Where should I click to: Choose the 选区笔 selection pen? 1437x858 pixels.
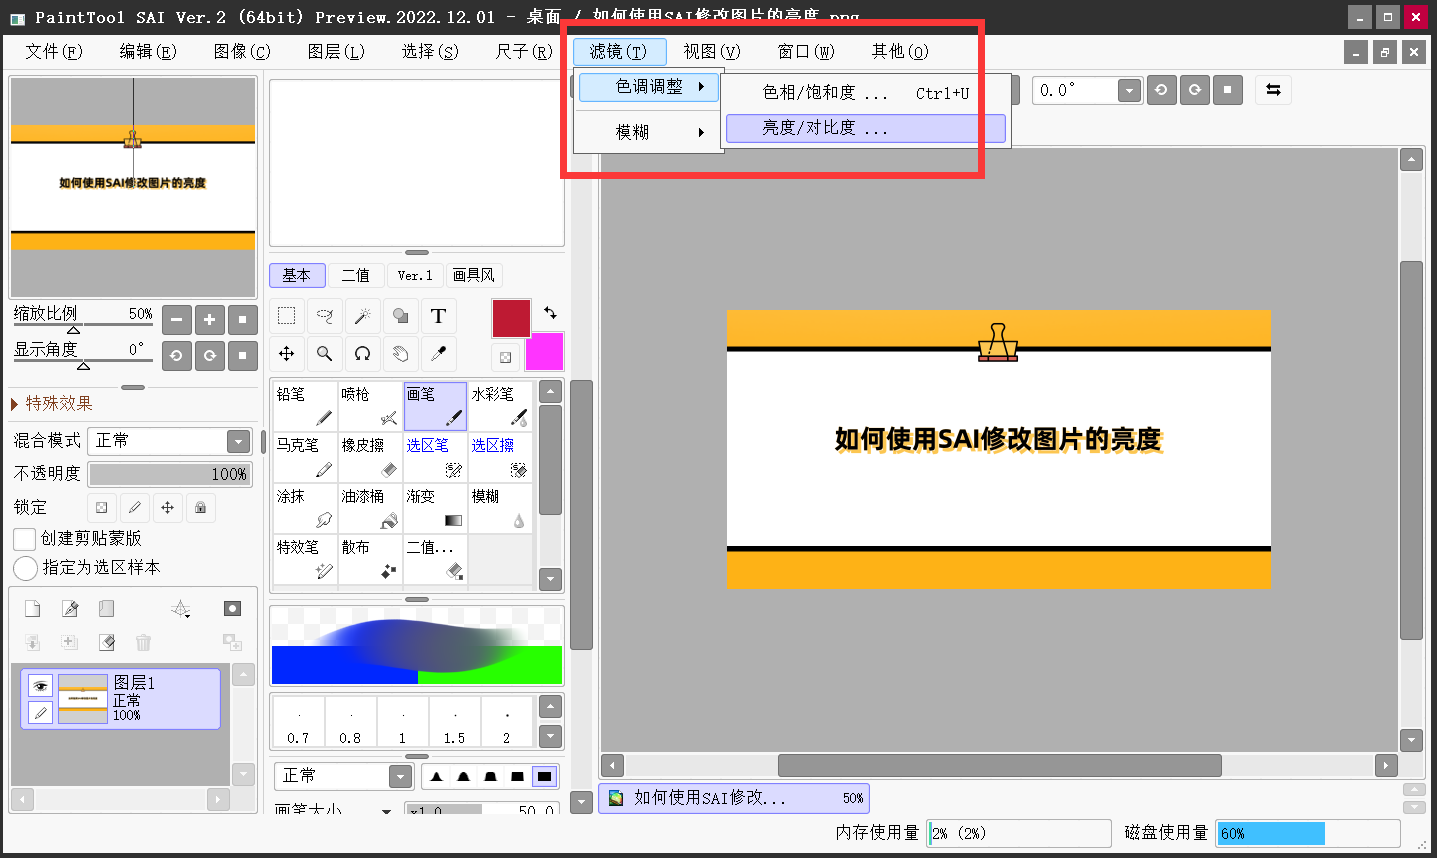click(x=435, y=457)
